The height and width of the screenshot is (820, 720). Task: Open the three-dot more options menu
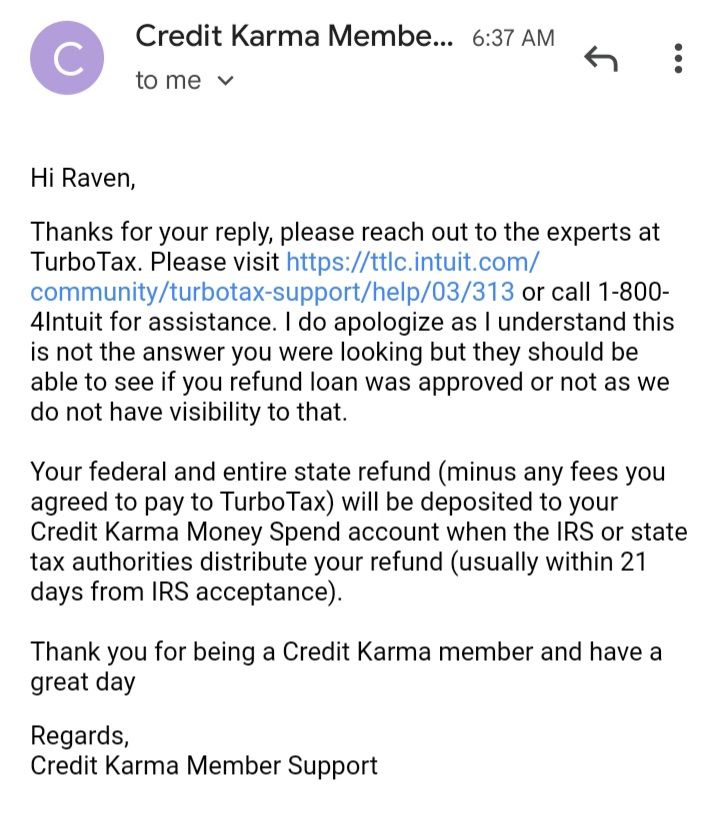(x=678, y=58)
